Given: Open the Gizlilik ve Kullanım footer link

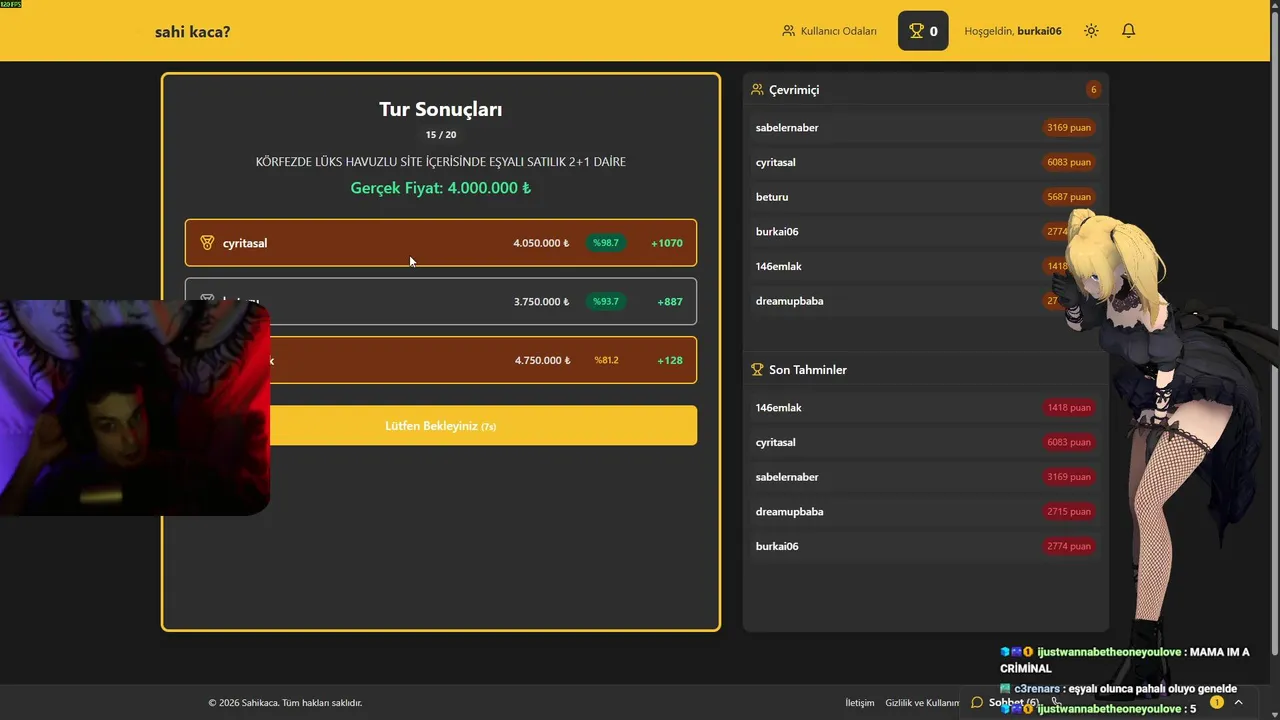Looking at the screenshot, I should [x=922, y=703].
